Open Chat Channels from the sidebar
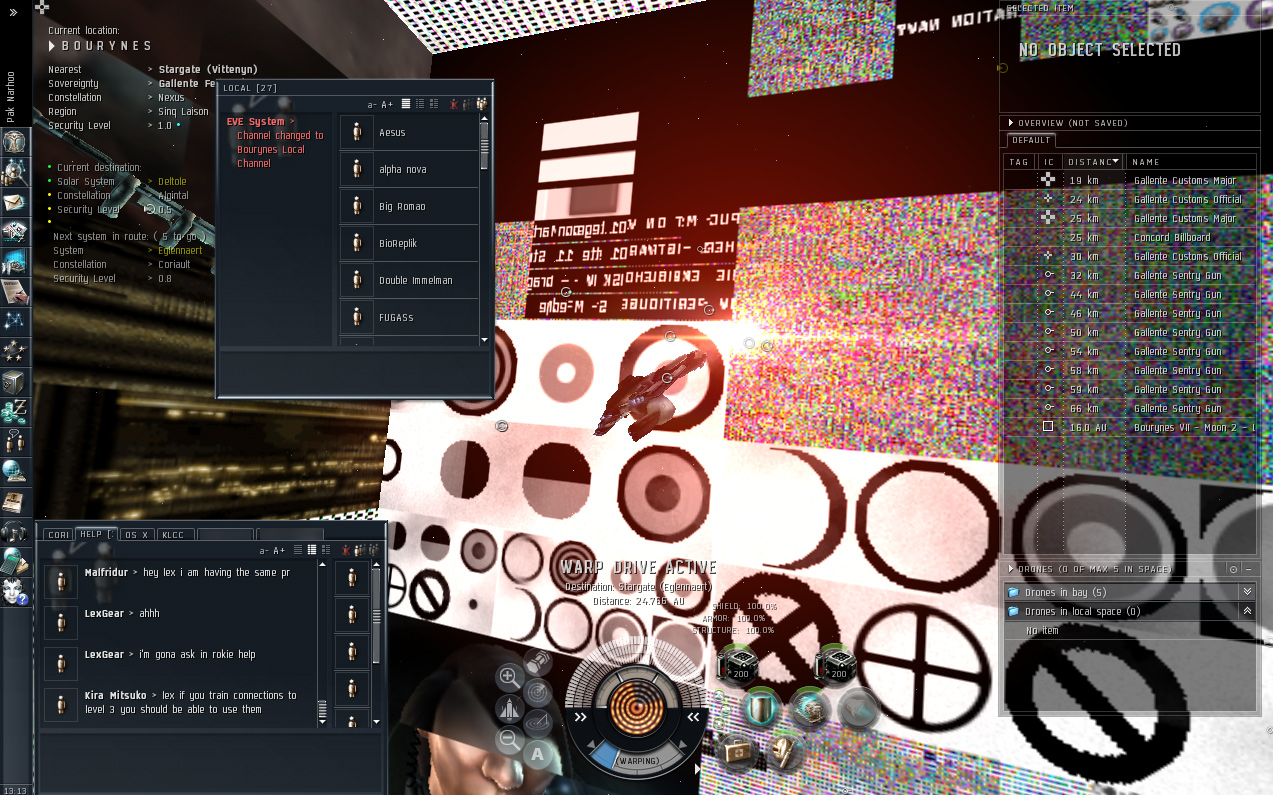This screenshot has height=795, width=1273. 14,441
